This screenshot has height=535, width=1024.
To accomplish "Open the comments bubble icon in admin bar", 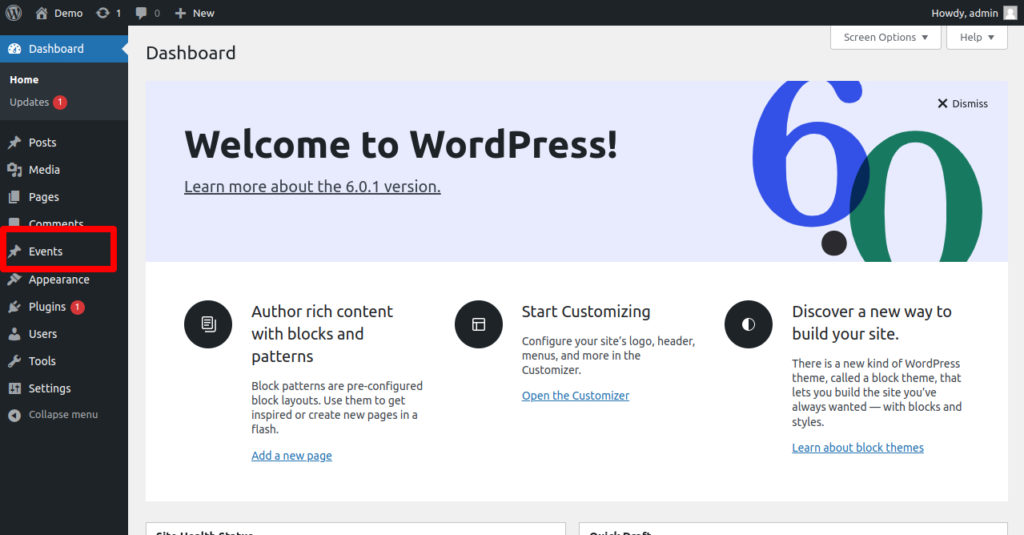I will pyautogui.click(x=141, y=13).
